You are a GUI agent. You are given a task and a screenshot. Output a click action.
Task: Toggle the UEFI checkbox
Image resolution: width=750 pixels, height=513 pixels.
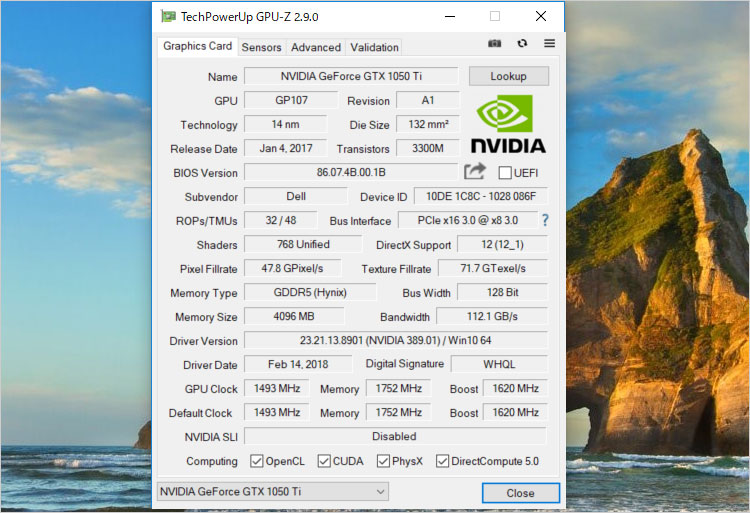point(505,173)
